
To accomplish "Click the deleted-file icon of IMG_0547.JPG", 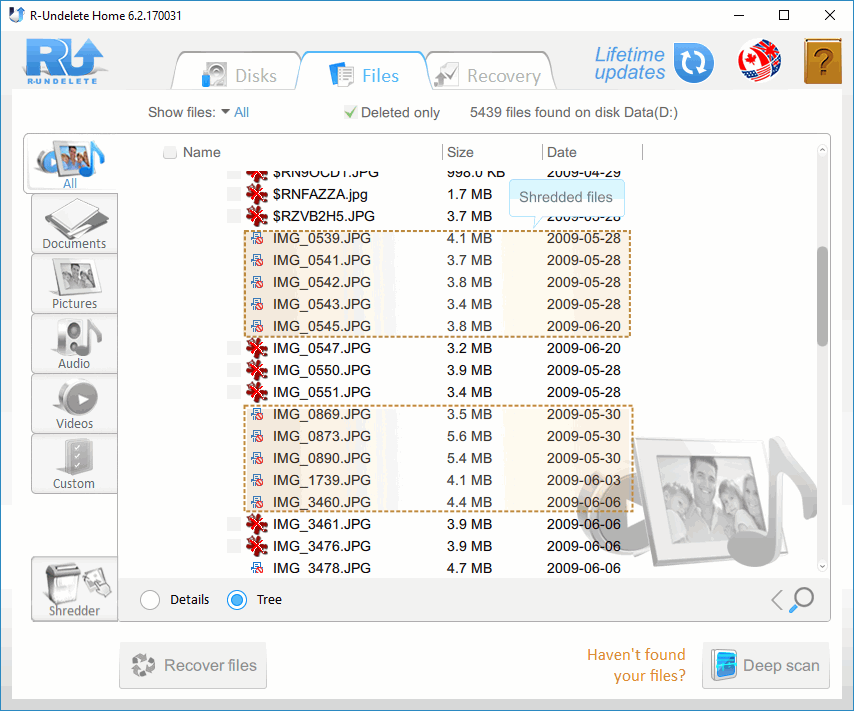I will point(257,348).
